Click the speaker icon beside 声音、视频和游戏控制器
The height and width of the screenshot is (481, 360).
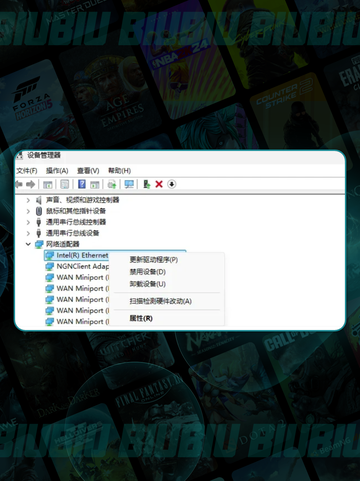click(x=39, y=200)
